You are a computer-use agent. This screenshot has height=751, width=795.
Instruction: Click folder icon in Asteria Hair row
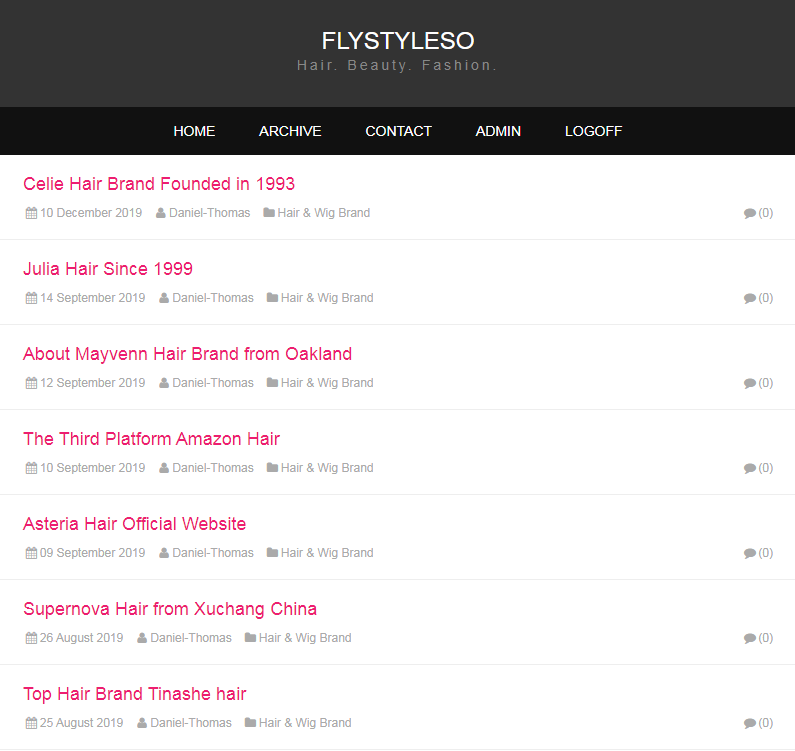coord(272,552)
